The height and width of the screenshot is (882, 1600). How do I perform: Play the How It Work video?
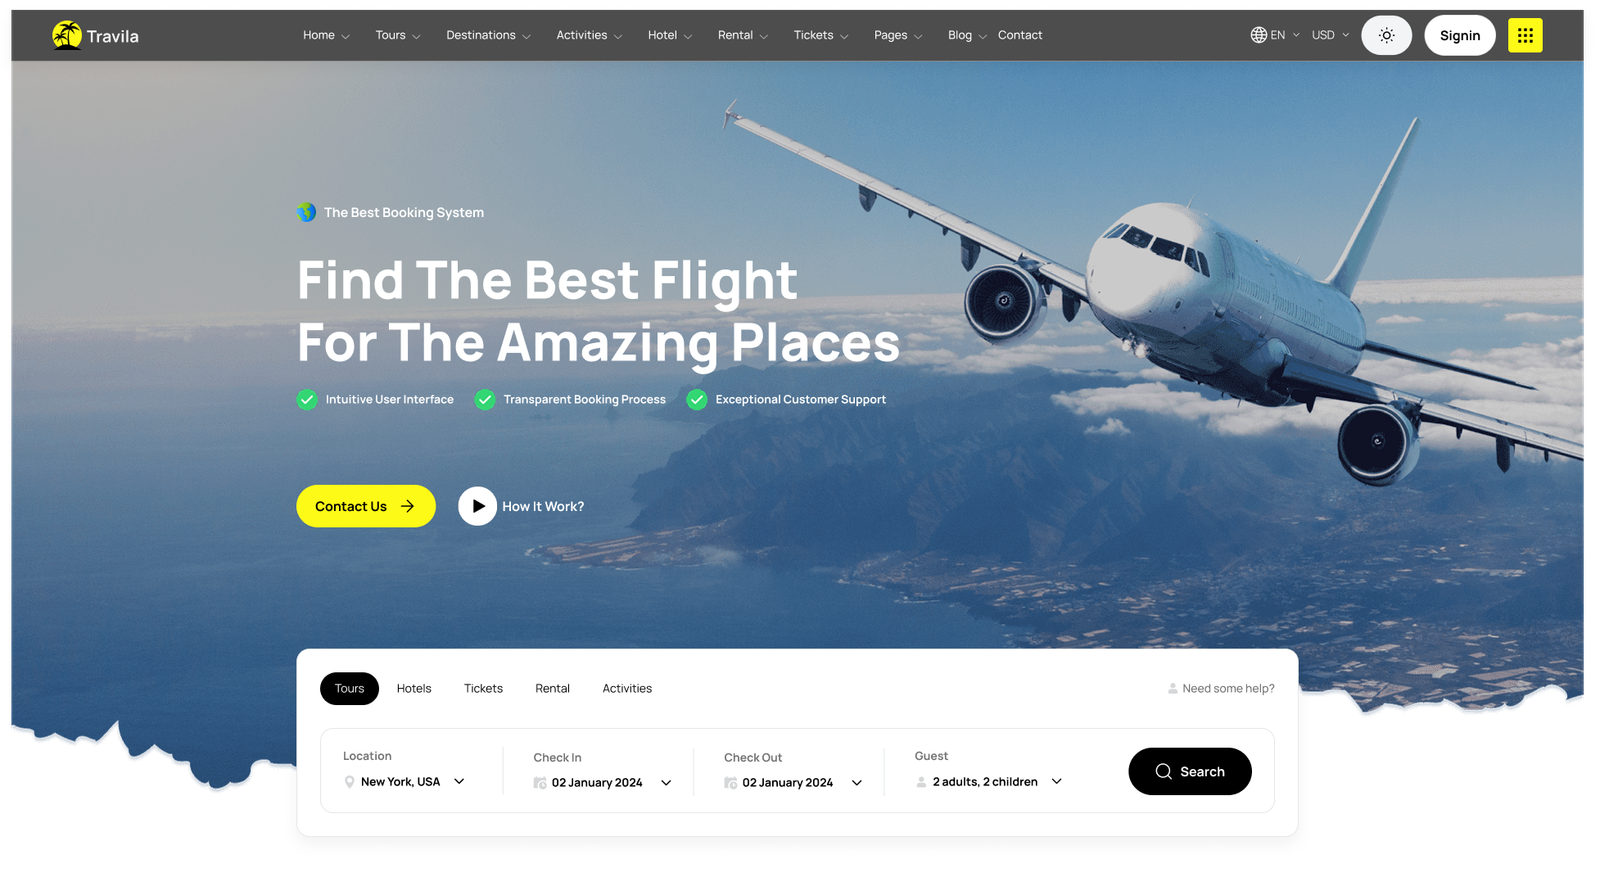point(477,506)
